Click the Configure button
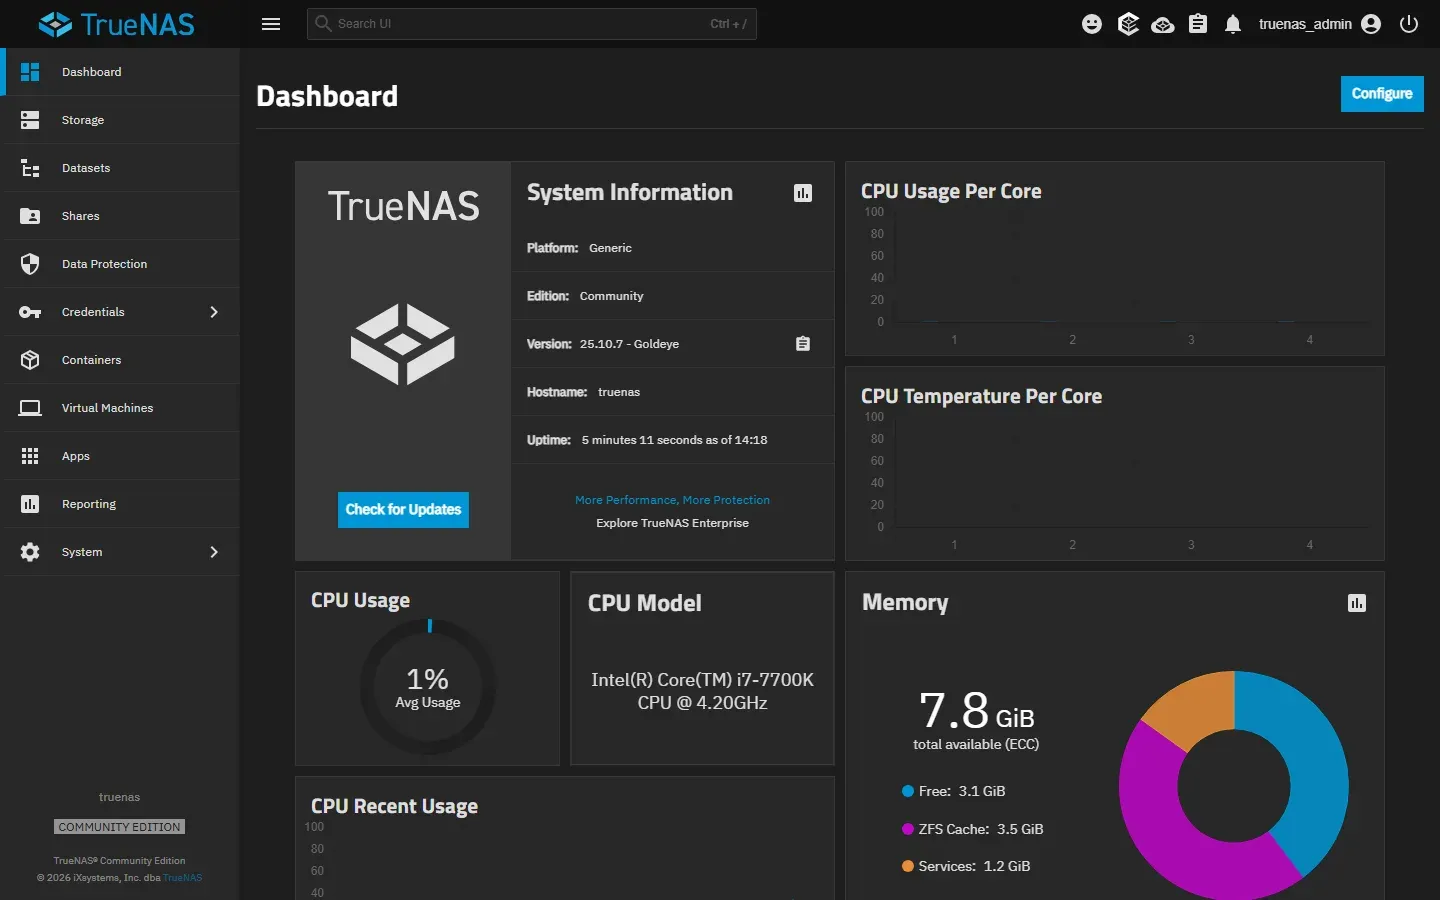The height and width of the screenshot is (900, 1440). 1382,94
